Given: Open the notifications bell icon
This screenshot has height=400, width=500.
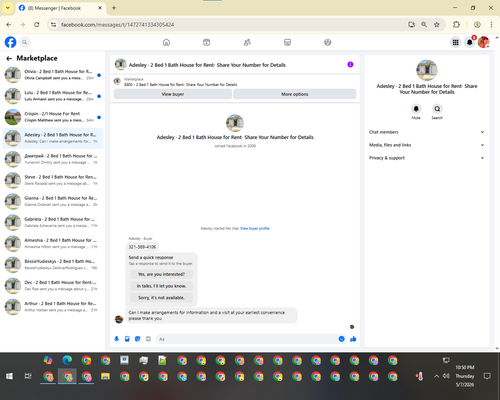Looking at the screenshot, I should tap(470, 42).
